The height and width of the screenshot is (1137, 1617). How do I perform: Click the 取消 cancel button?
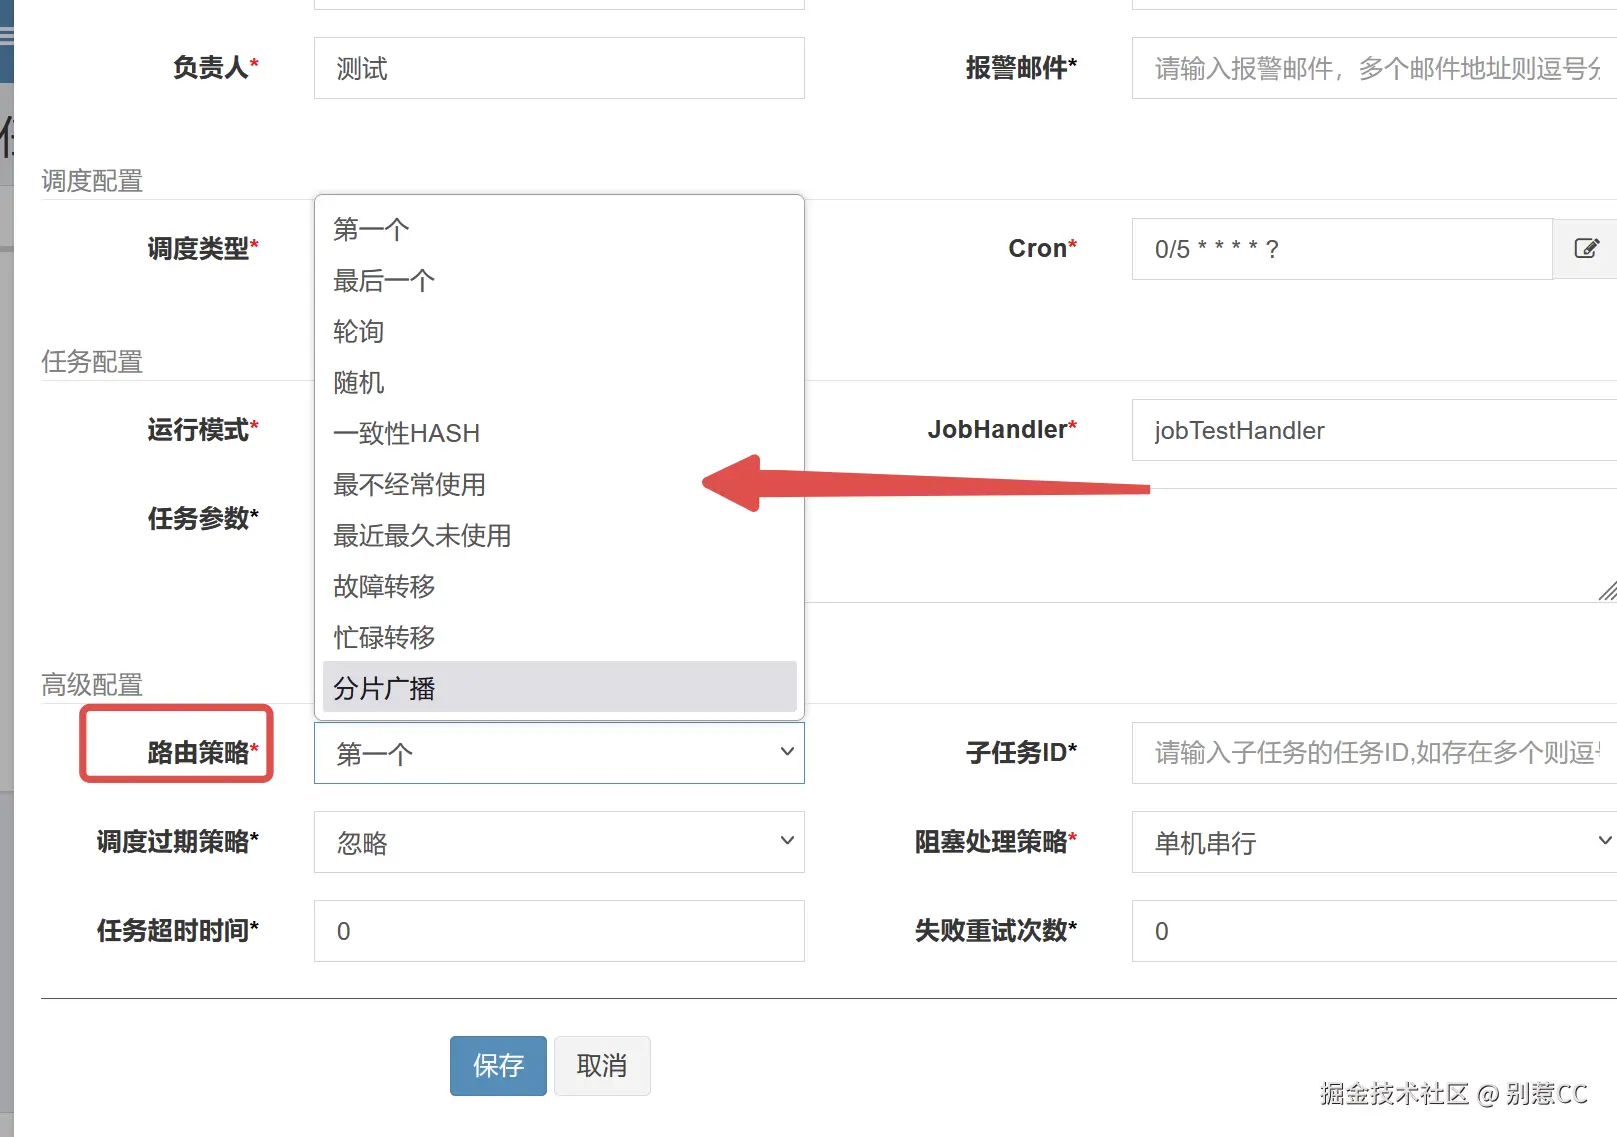click(x=602, y=1066)
